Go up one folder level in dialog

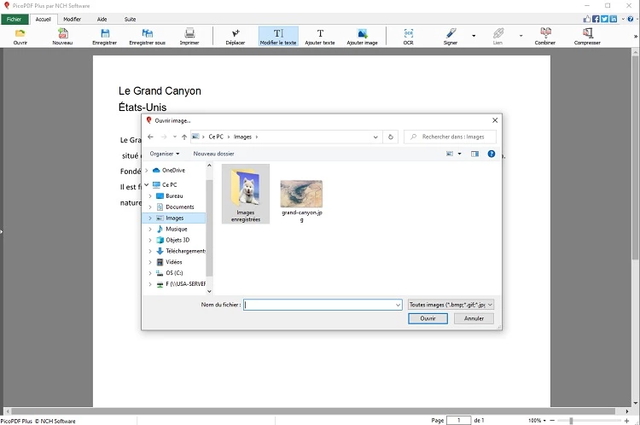click(184, 136)
